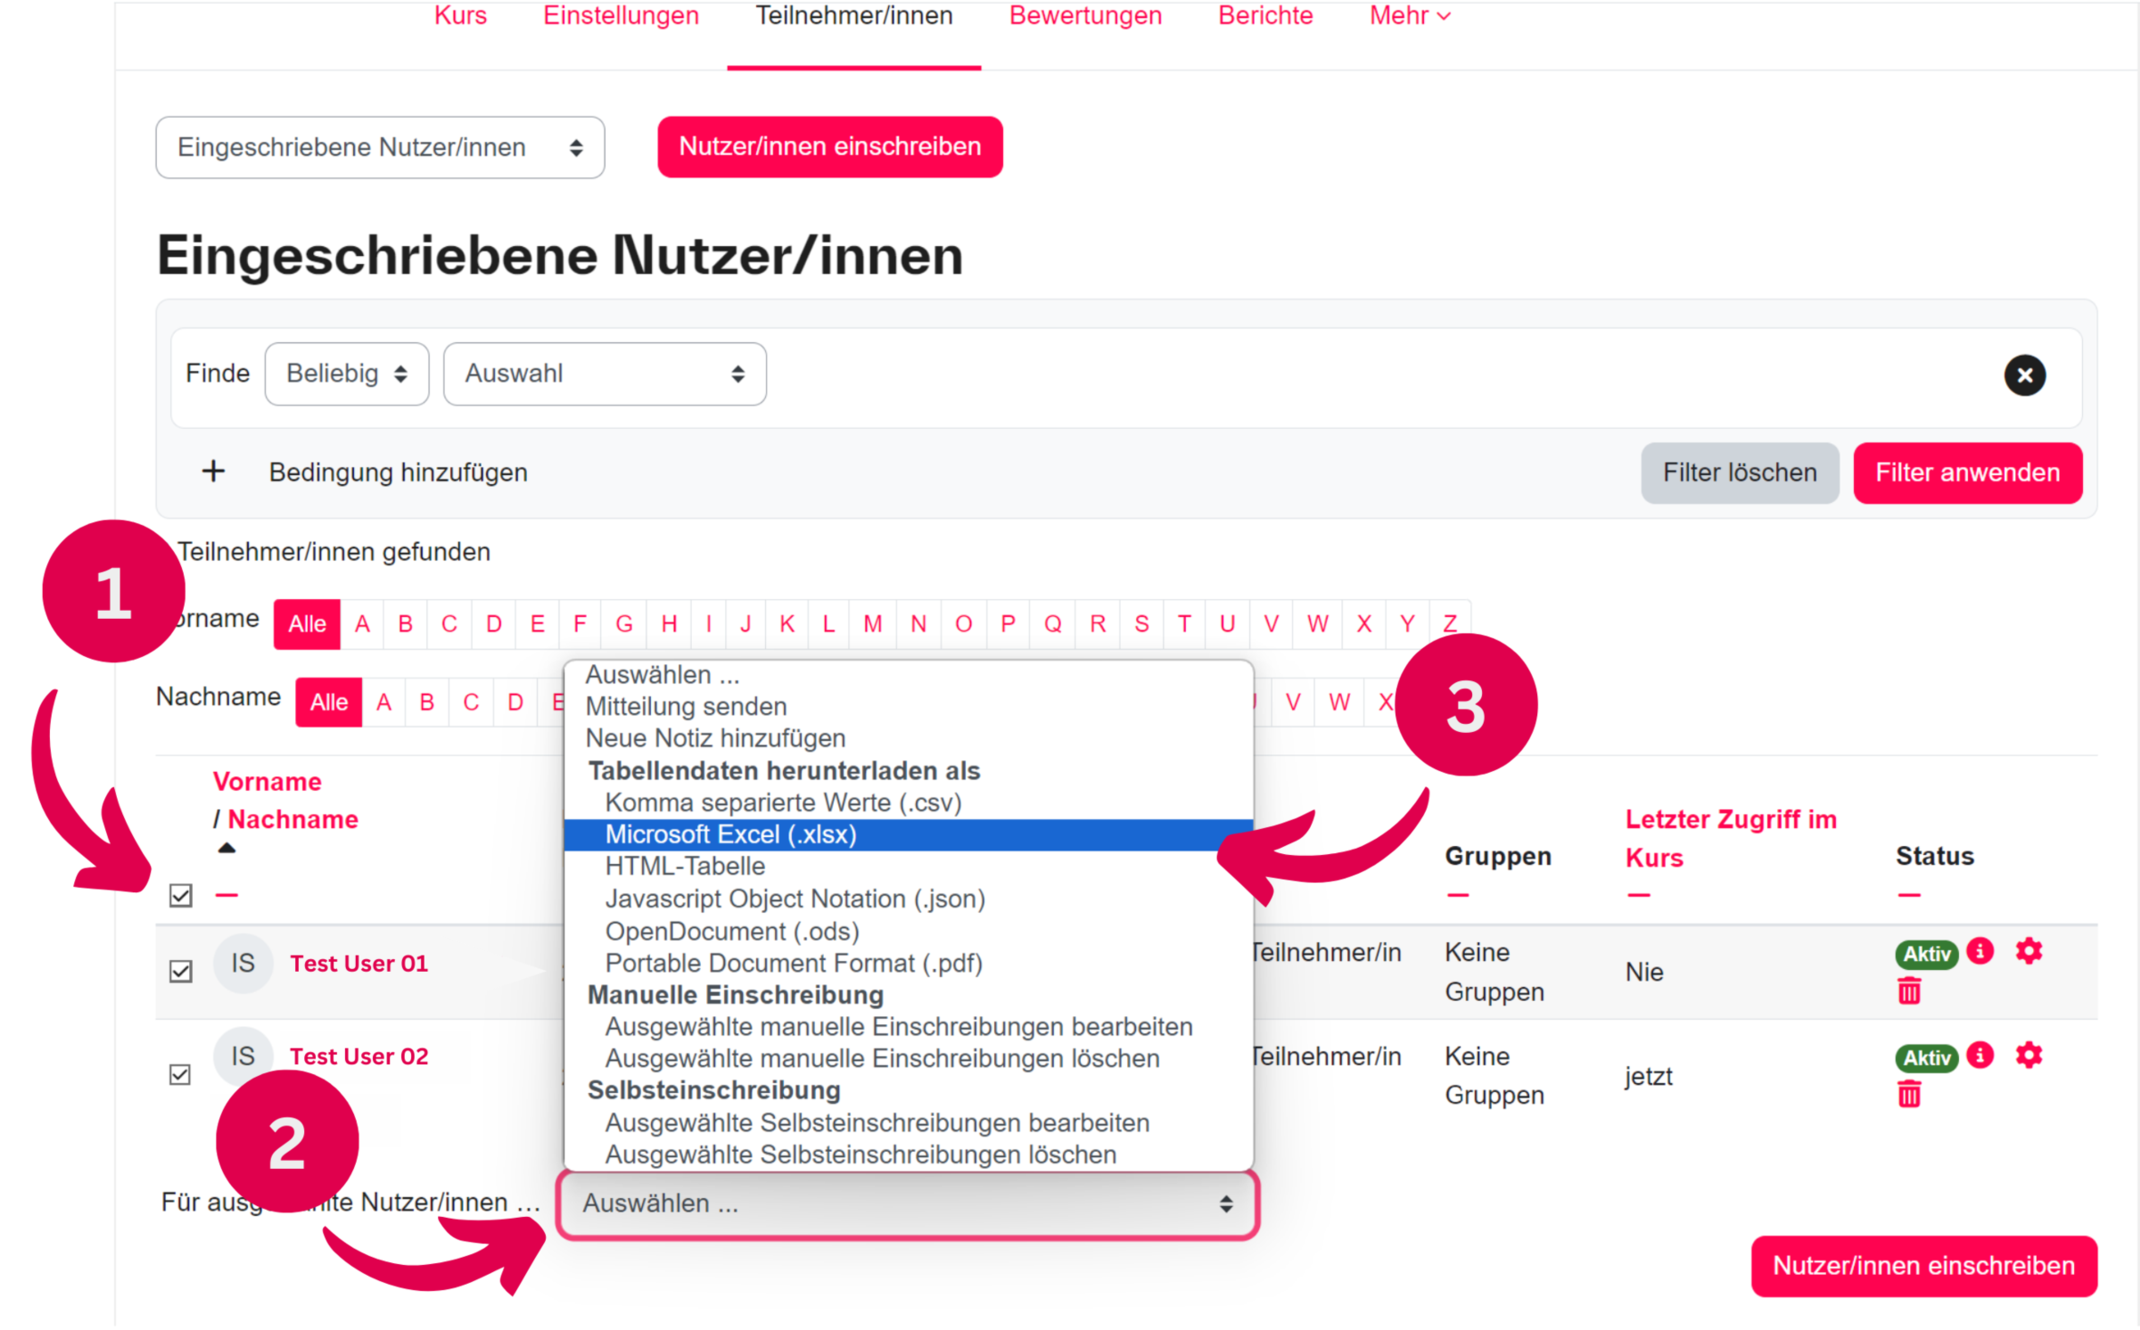Image resolution: width=2140 pixels, height=1330 pixels.
Task: Select Microsoft Excel (.xlsx) from the menu
Action: [x=730, y=834]
